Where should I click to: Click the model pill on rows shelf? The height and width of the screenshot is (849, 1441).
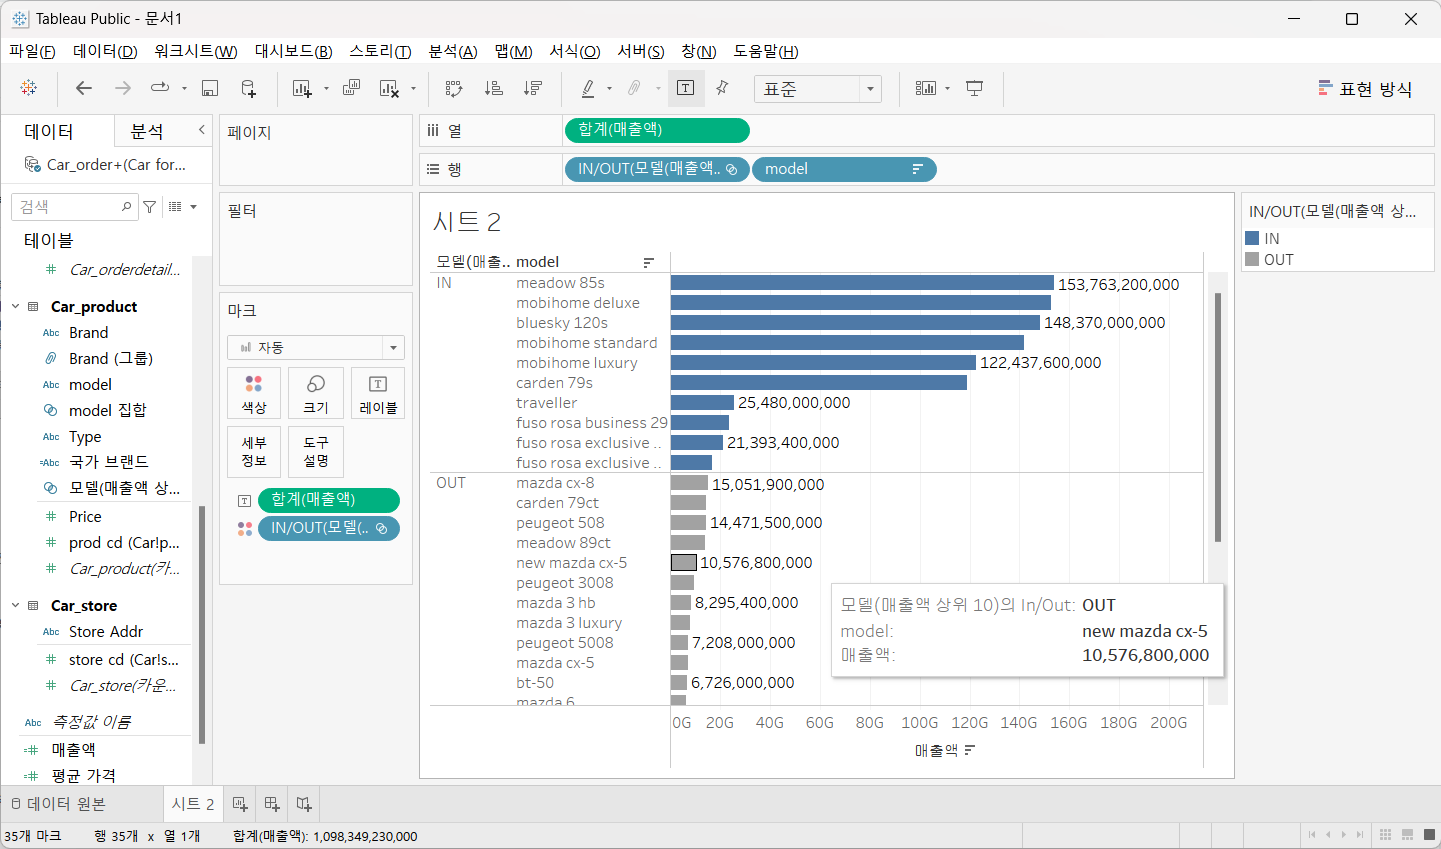coord(844,169)
